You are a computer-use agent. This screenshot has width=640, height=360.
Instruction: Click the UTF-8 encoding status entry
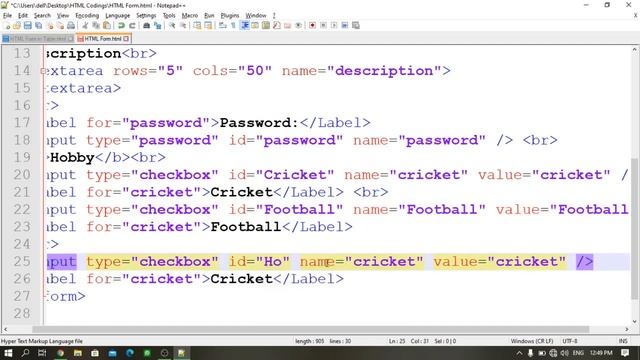tap(570, 341)
